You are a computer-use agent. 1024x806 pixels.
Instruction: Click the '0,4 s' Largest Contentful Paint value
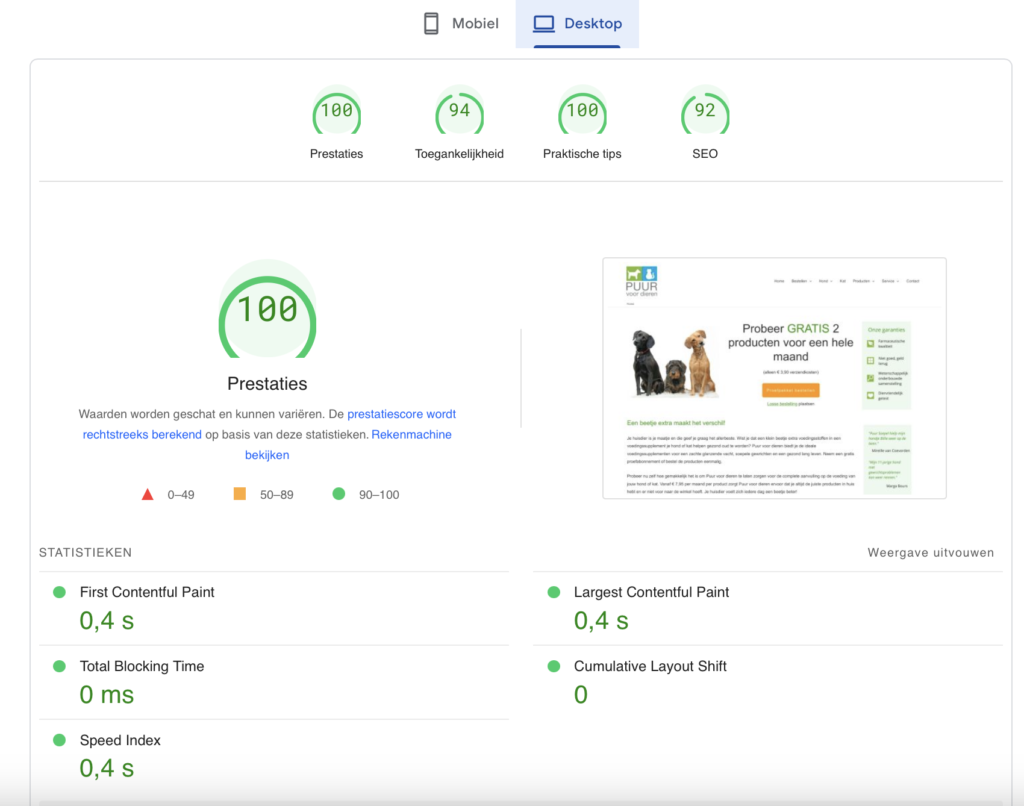(x=601, y=621)
